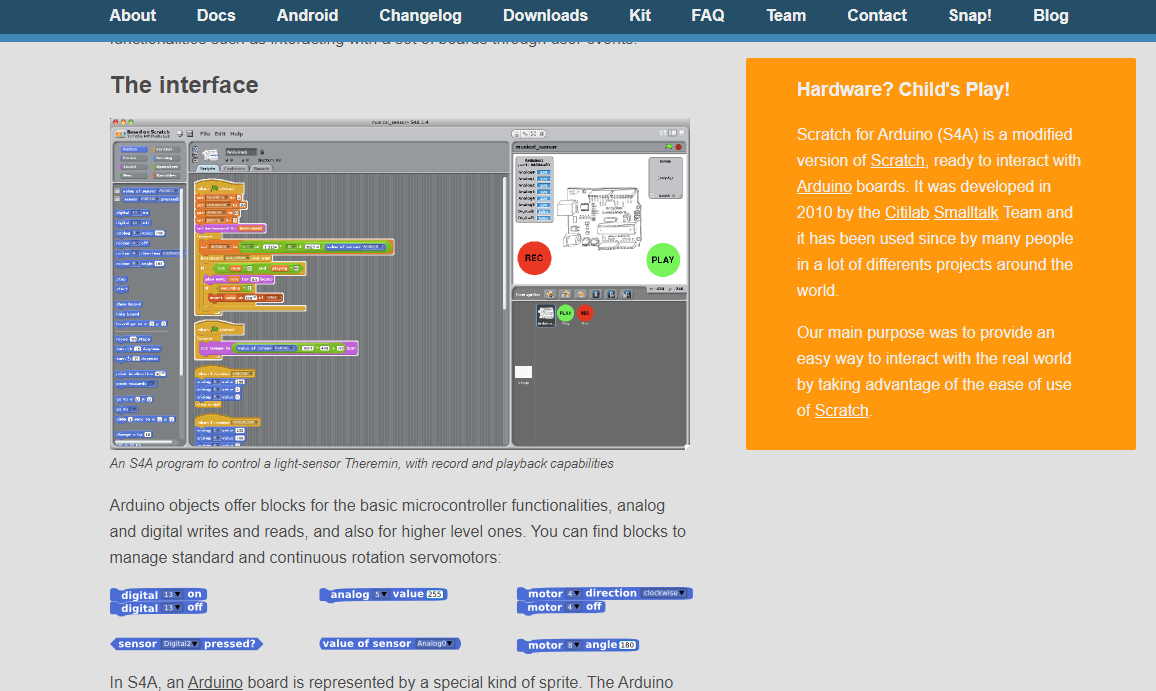This screenshot has width=1156, height=691.
Task: Follow the Scratch link ending the orange box
Action: click(841, 411)
